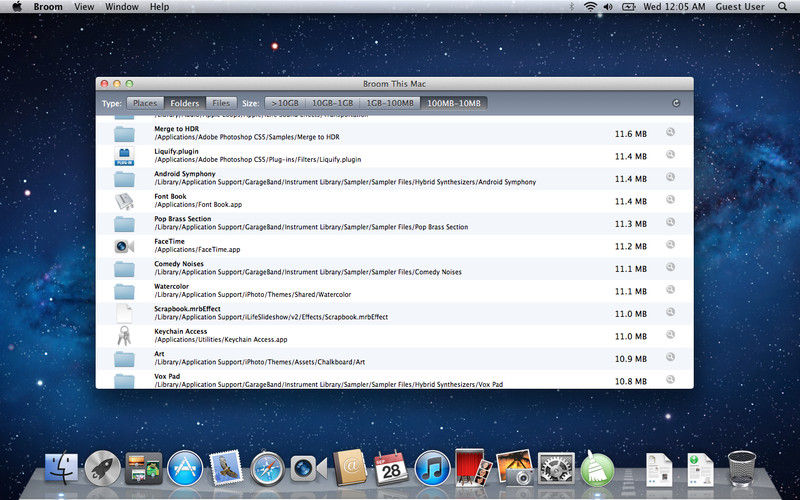The width and height of the screenshot is (800, 500).
Task: Open Mail stamp icon in Dock
Action: coord(226,467)
